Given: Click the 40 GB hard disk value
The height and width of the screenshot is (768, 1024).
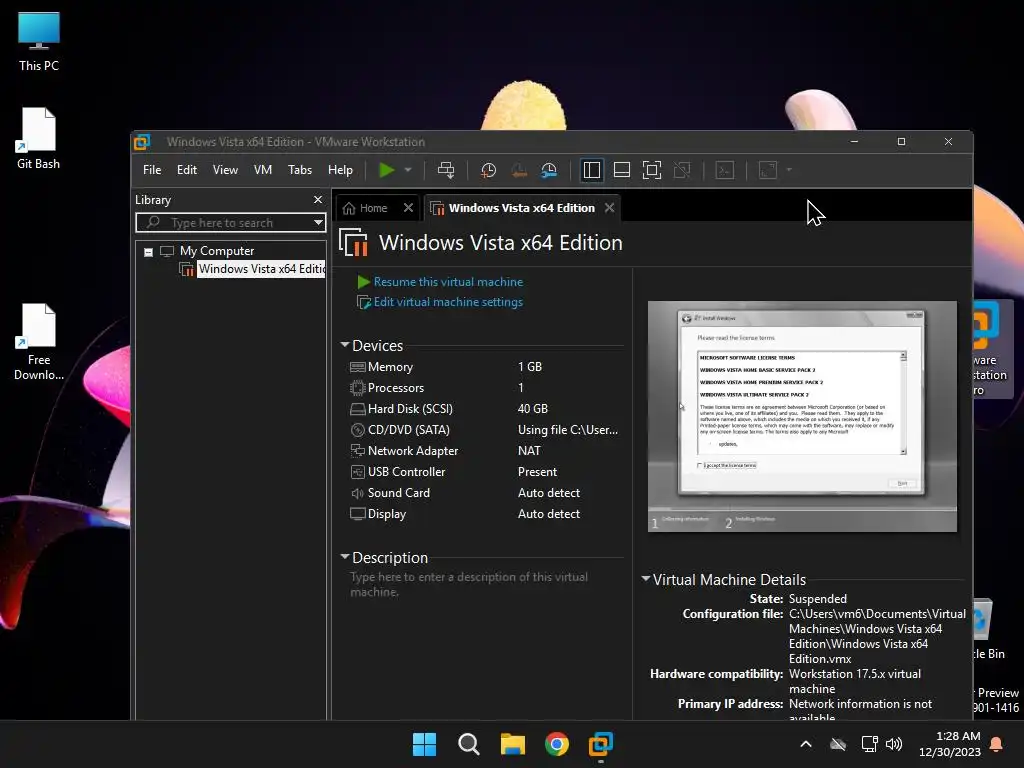Looking at the screenshot, I should click(x=533, y=409).
